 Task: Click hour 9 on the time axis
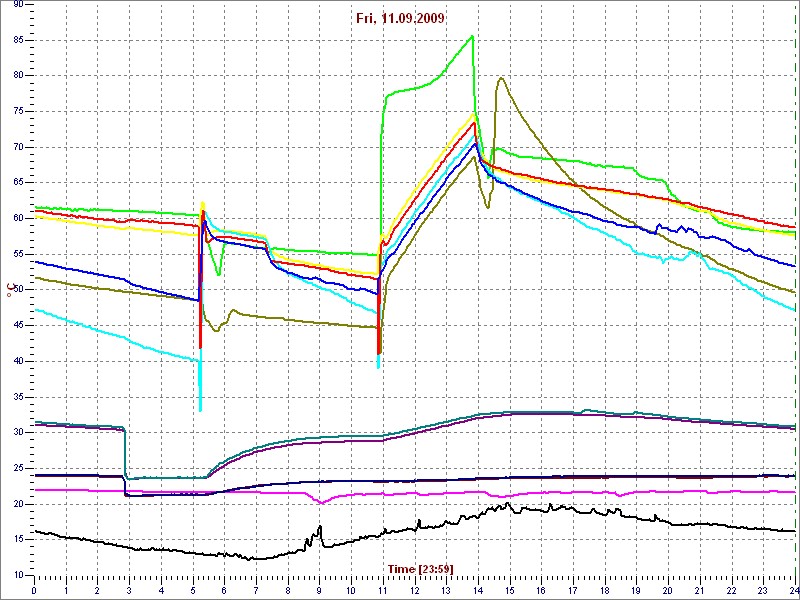pos(319,590)
